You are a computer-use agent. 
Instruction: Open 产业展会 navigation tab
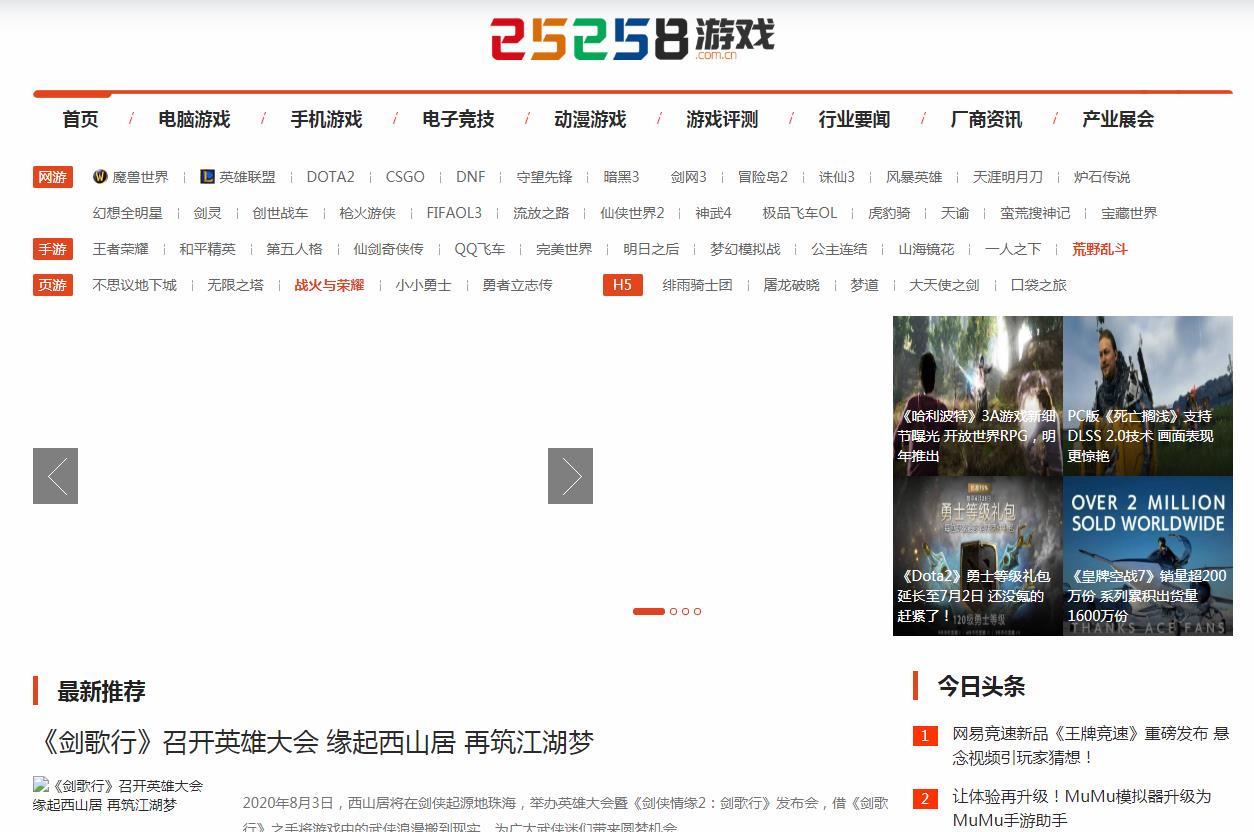[x=1118, y=119]
